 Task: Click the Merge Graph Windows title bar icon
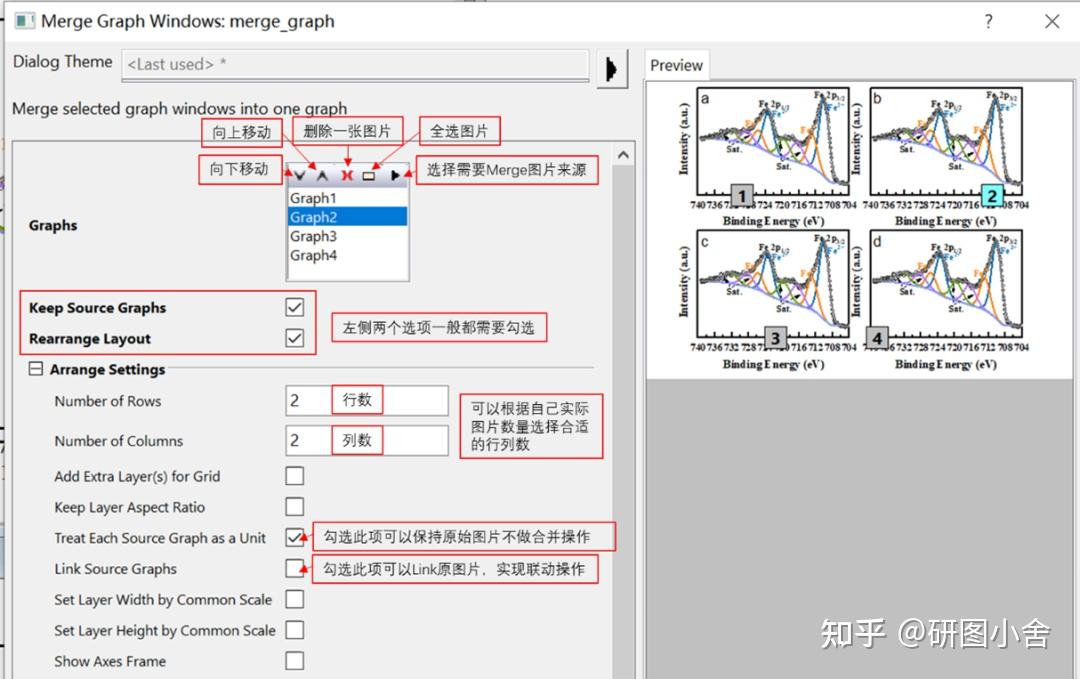pos(27,20)
